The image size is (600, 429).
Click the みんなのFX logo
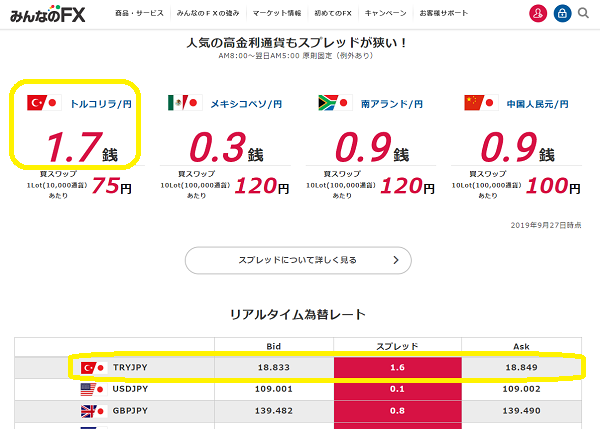(47, 14)
